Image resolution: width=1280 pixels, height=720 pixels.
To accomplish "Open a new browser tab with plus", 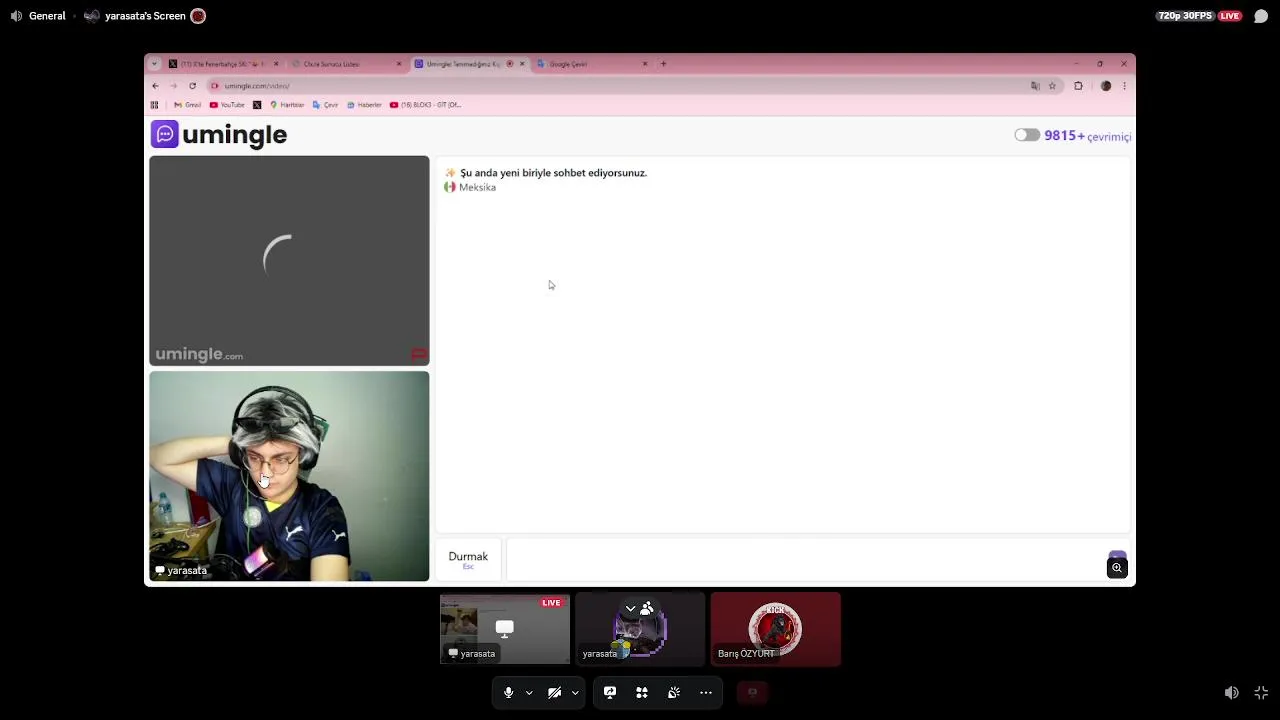I will 663,64.
